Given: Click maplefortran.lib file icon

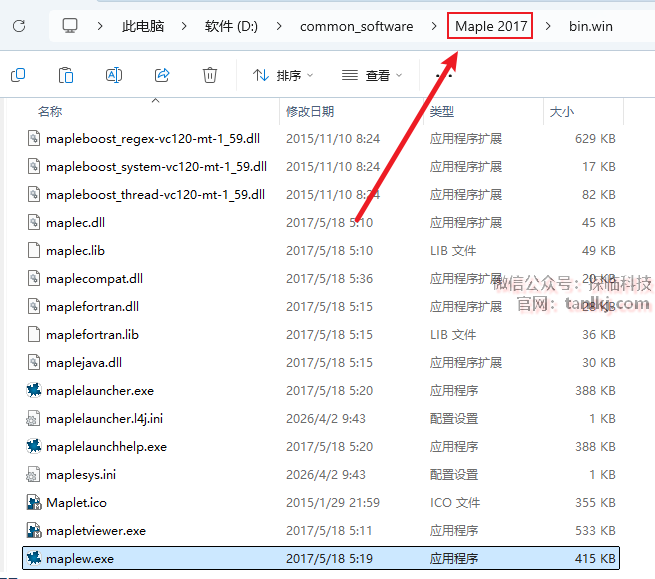Looking at the screenshot, I should click(34, 334).
